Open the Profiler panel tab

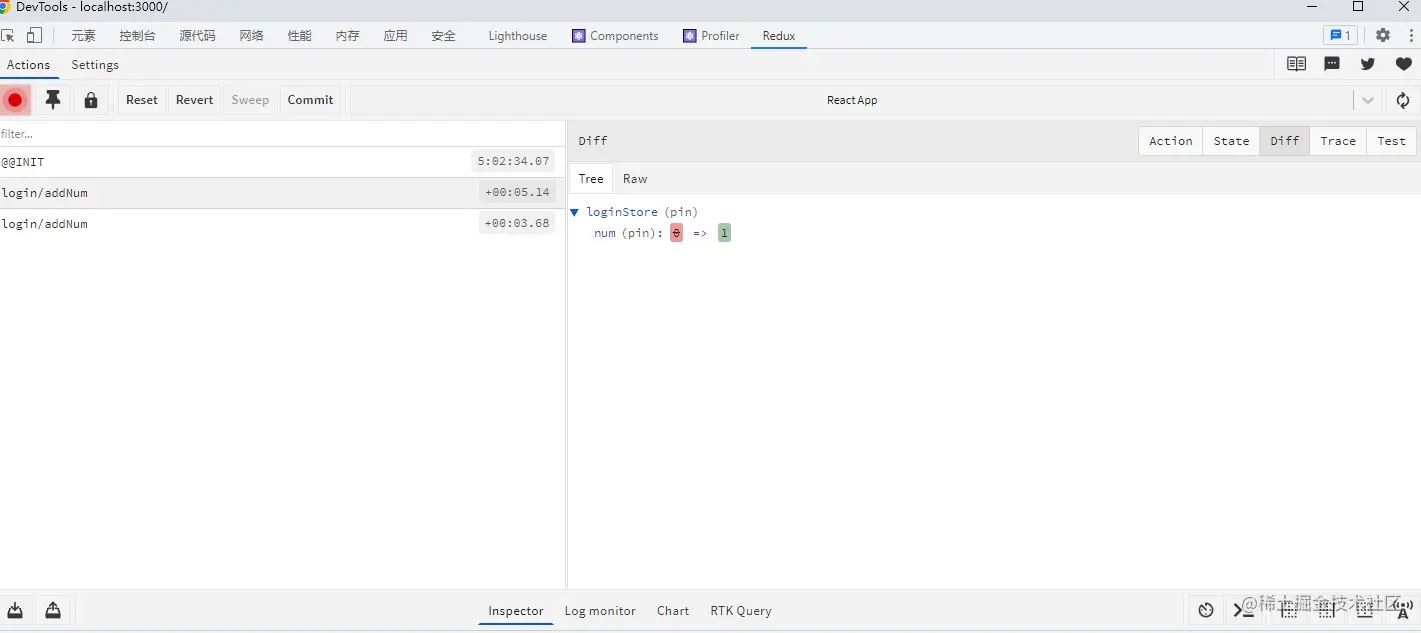click(711, 36)
